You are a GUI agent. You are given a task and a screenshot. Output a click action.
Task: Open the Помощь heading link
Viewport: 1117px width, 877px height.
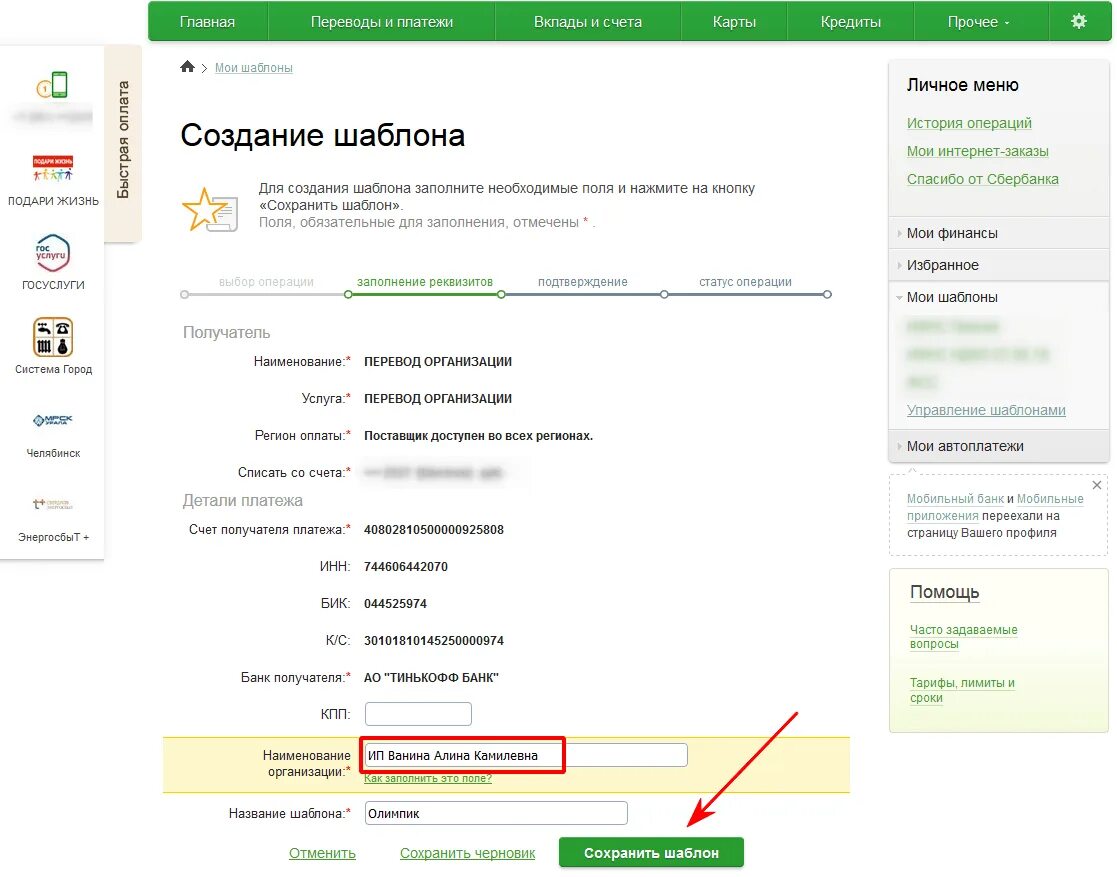pos(945,592)
